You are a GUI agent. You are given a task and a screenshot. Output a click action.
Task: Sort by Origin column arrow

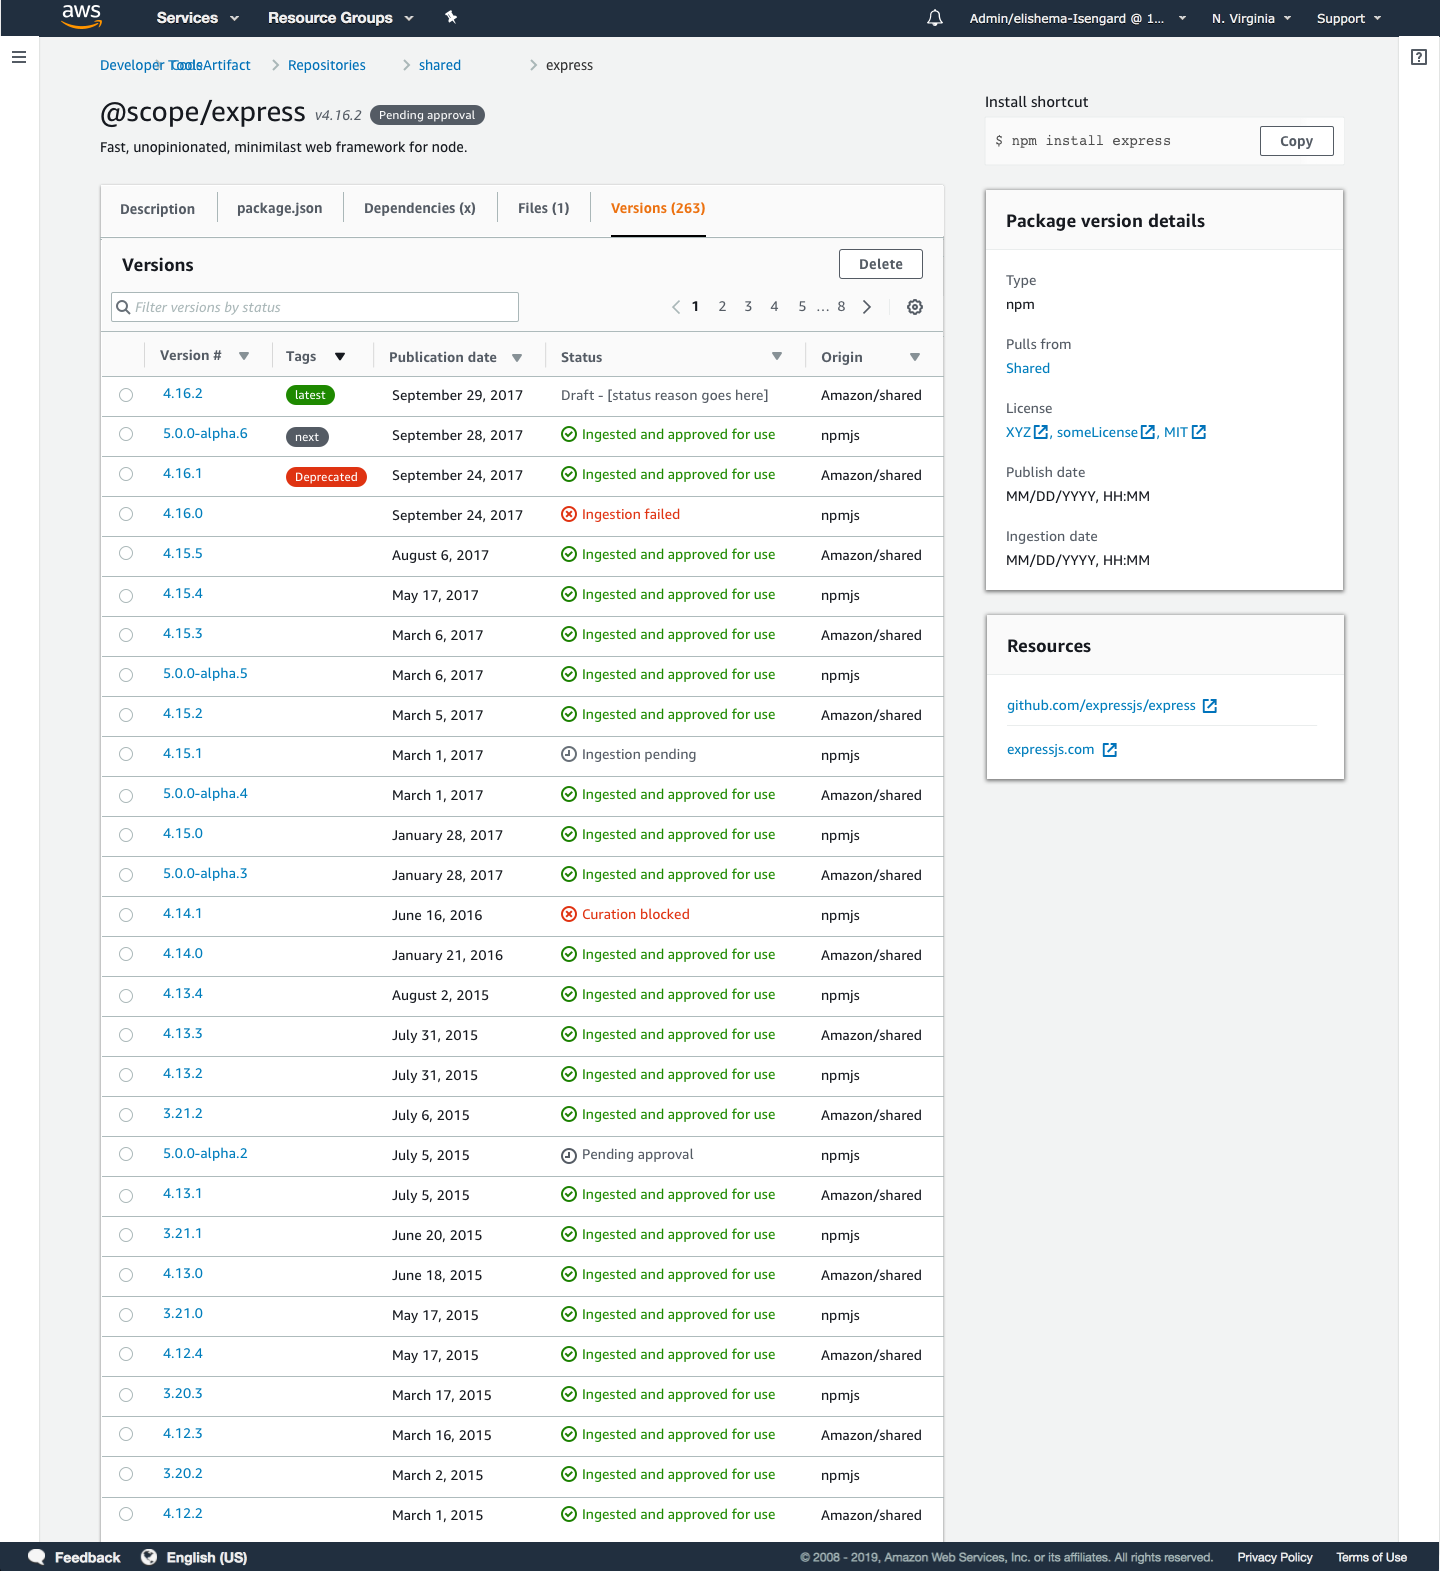(915, 358)
